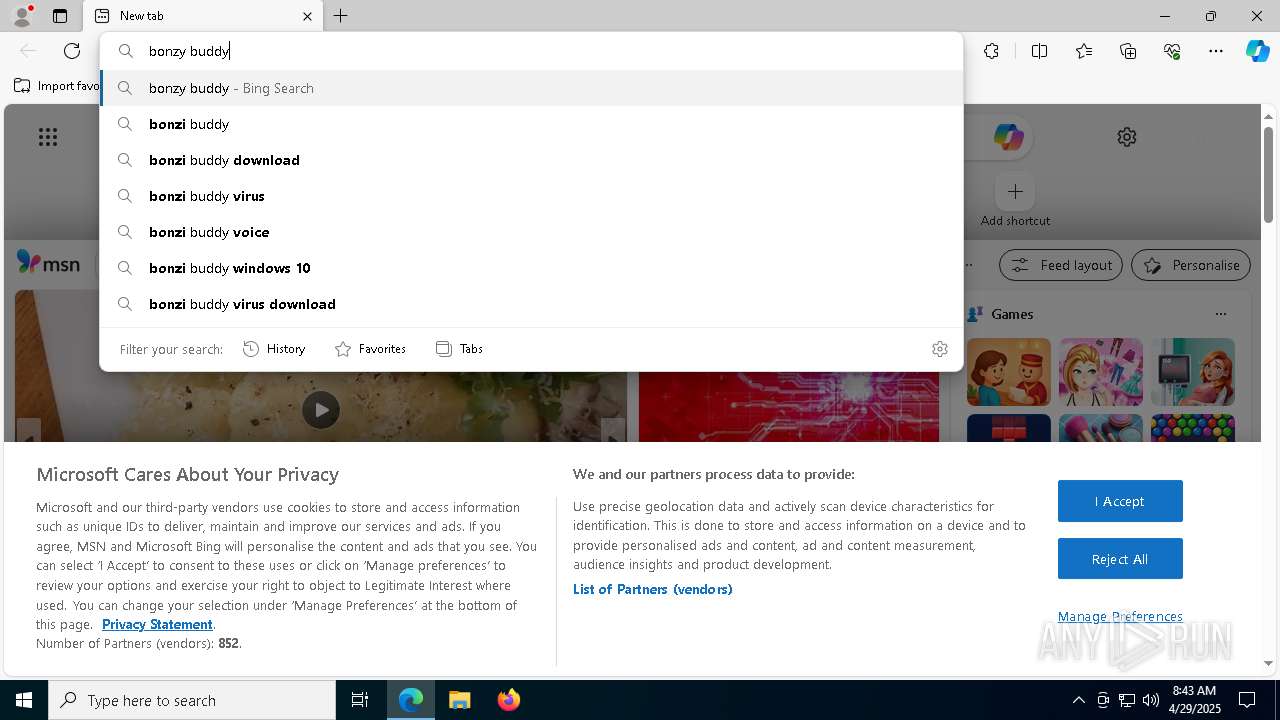Click the Add shortcut plus tile

[1015, 191]
